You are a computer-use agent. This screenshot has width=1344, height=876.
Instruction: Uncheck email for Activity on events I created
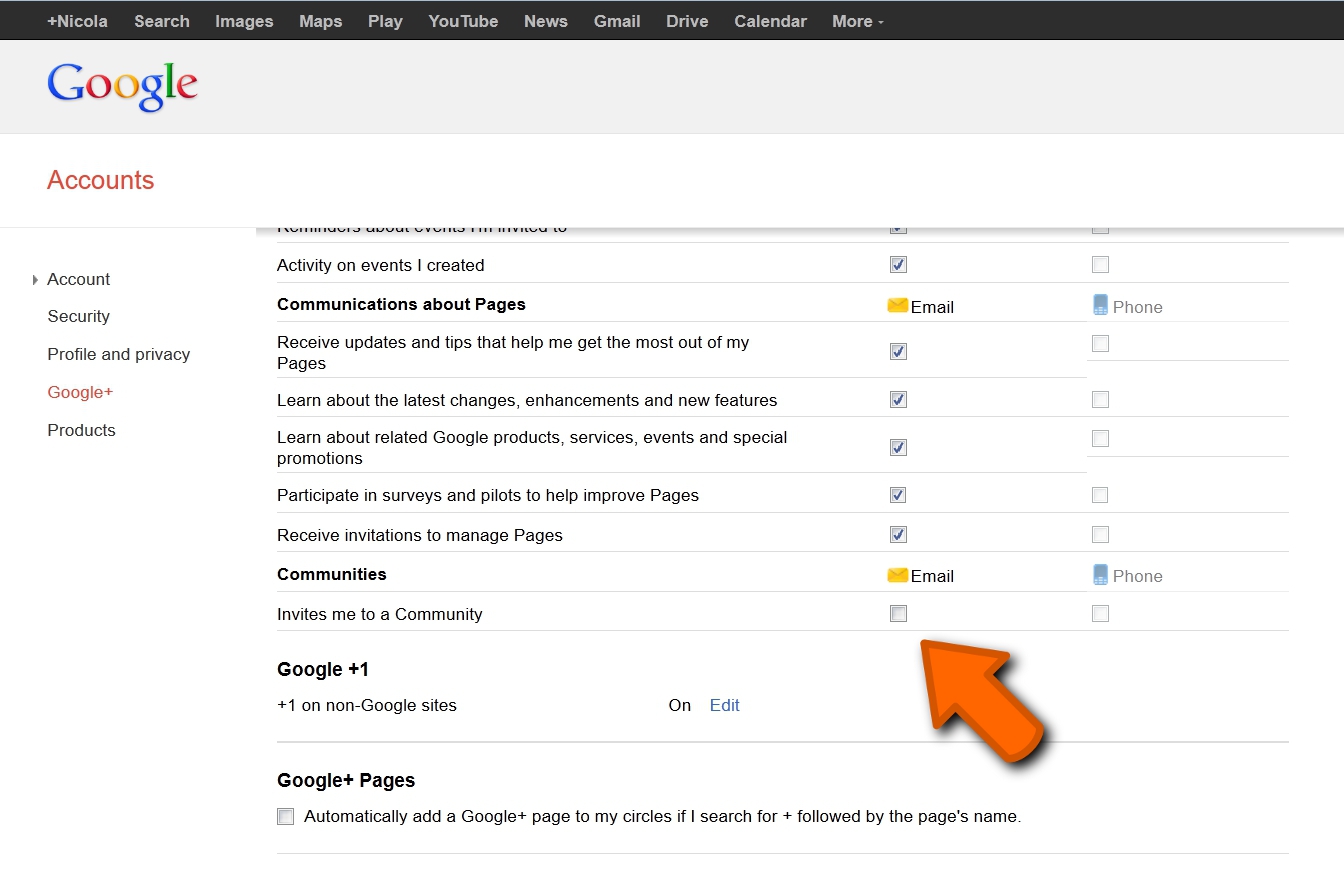pyautogui.click(x=898, y=265)
